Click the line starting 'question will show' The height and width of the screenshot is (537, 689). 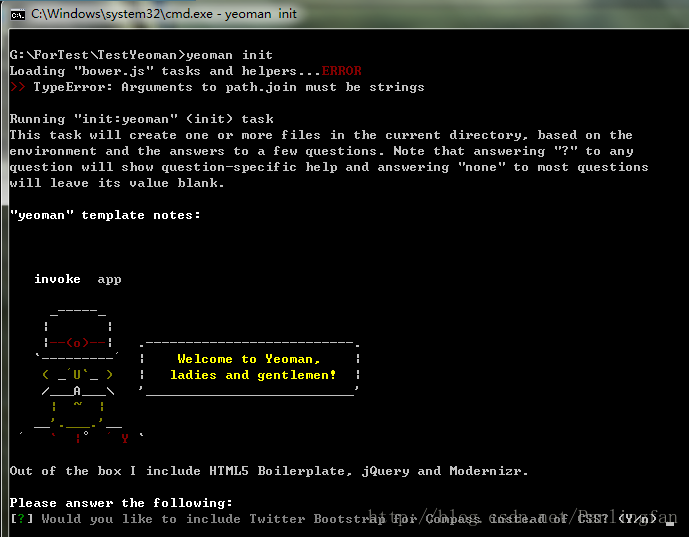click(x=329, y=167)
